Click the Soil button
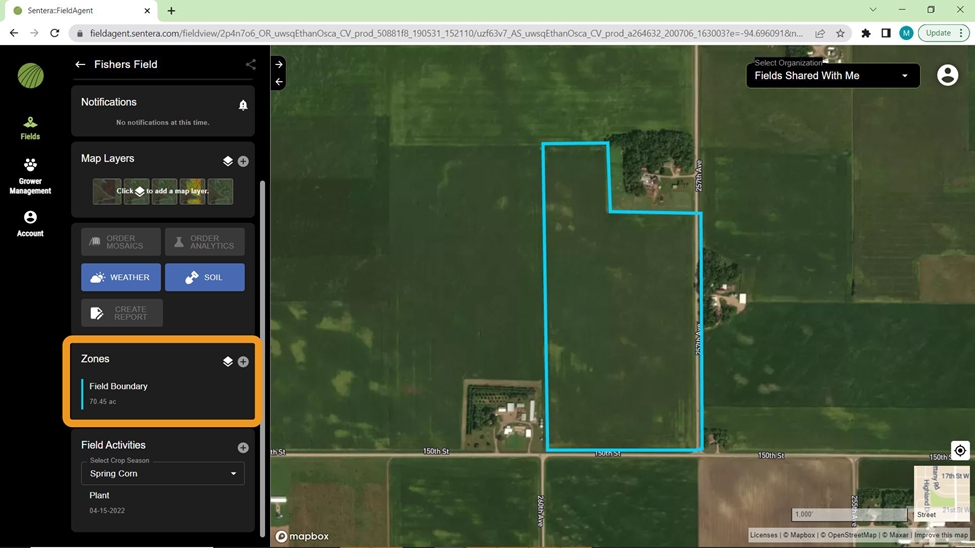The height and width of the screenshot is (548, 975). [204, 277]
